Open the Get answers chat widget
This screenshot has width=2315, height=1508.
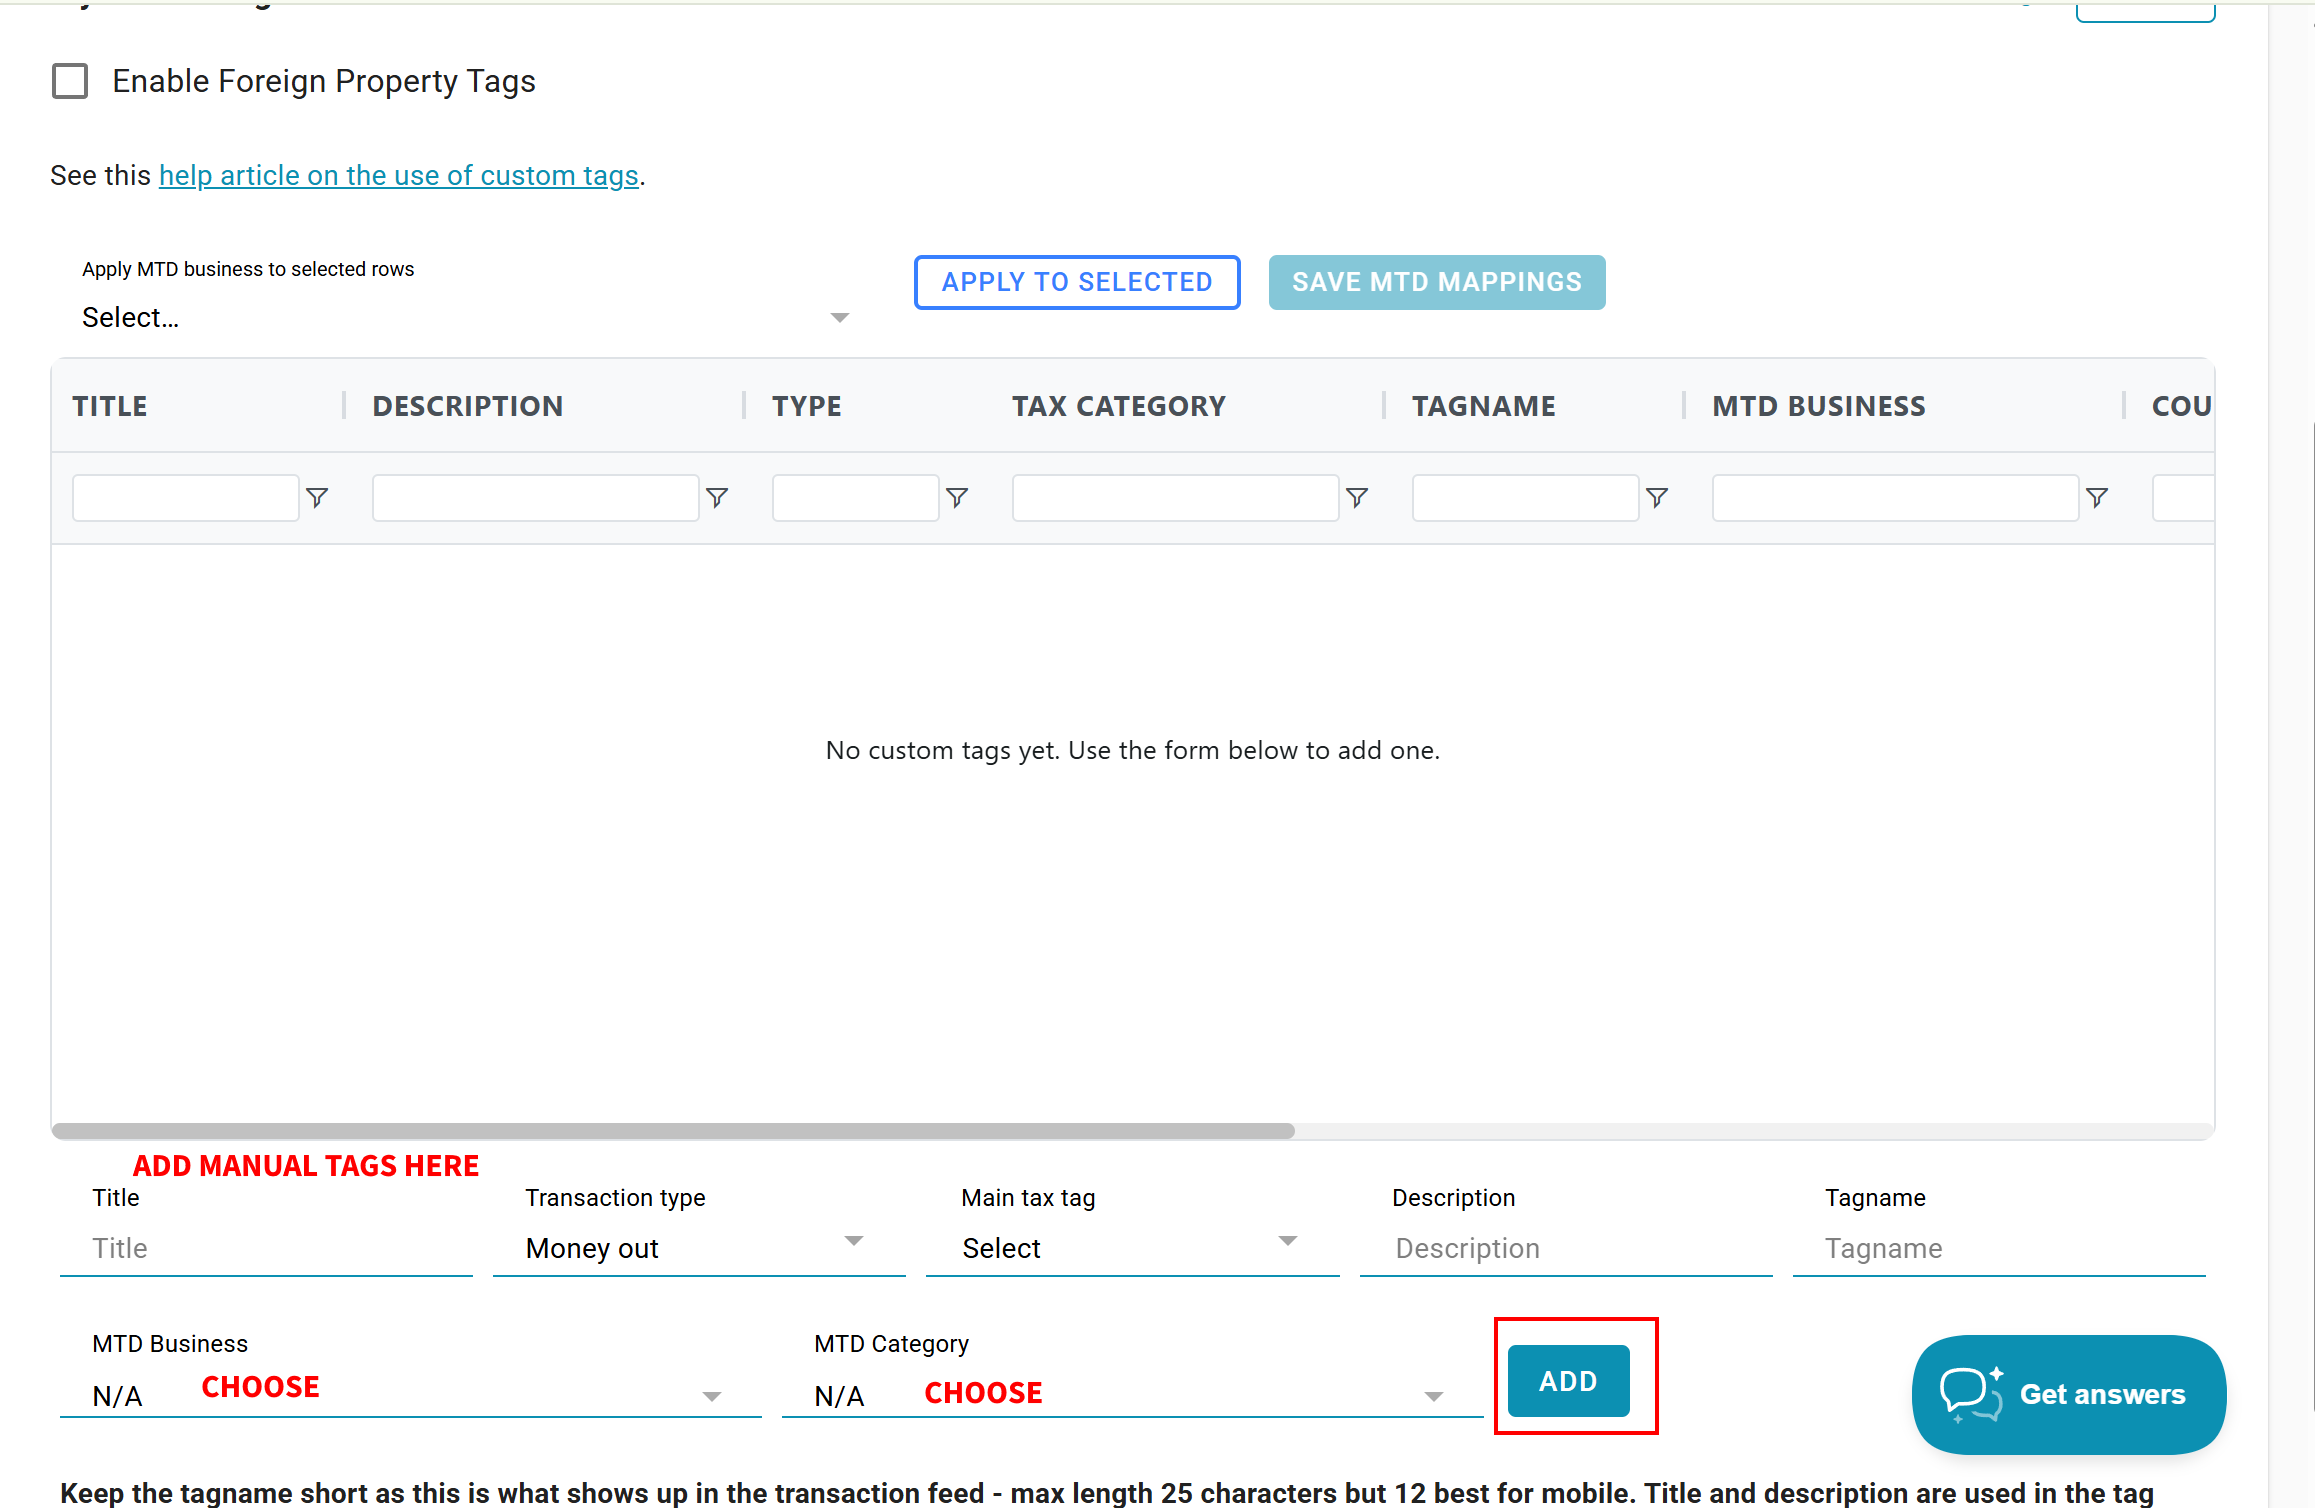click(2068, 1394)
